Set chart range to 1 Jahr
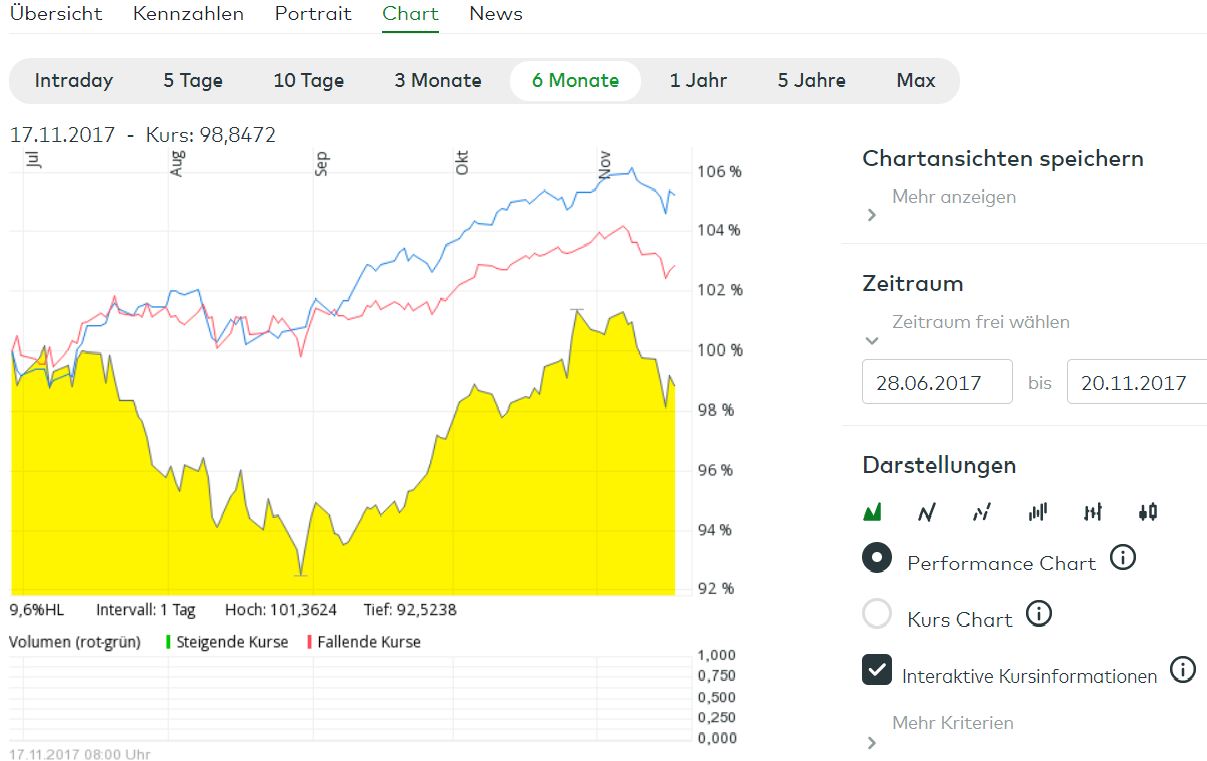Image resolution: width=1207 pixels, height=761 pixels. tap(698, 81)
